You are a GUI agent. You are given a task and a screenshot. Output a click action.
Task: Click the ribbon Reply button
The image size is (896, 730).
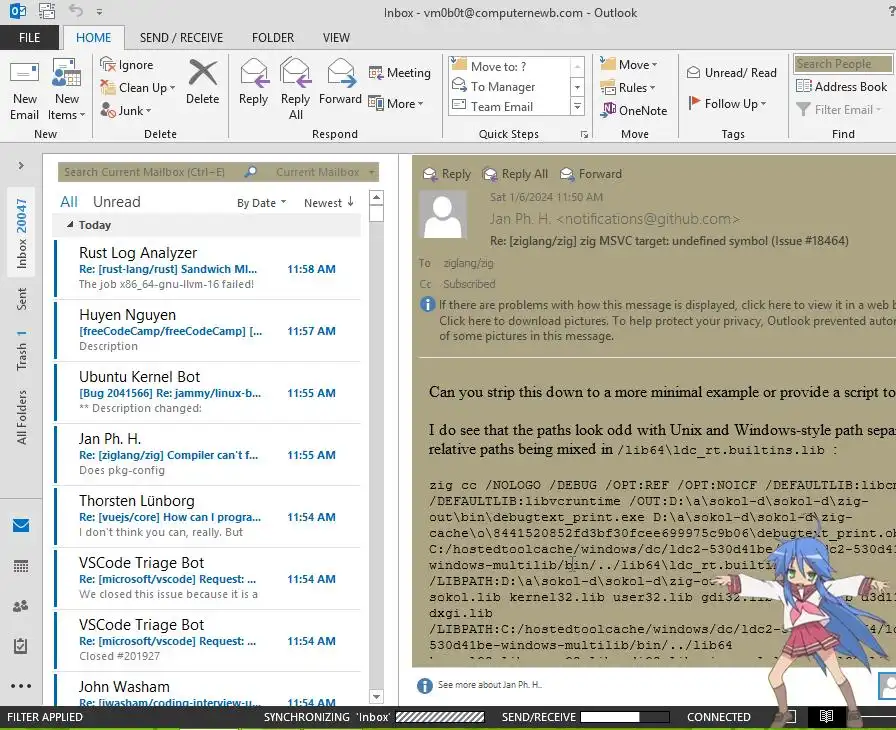coord(253,82)
